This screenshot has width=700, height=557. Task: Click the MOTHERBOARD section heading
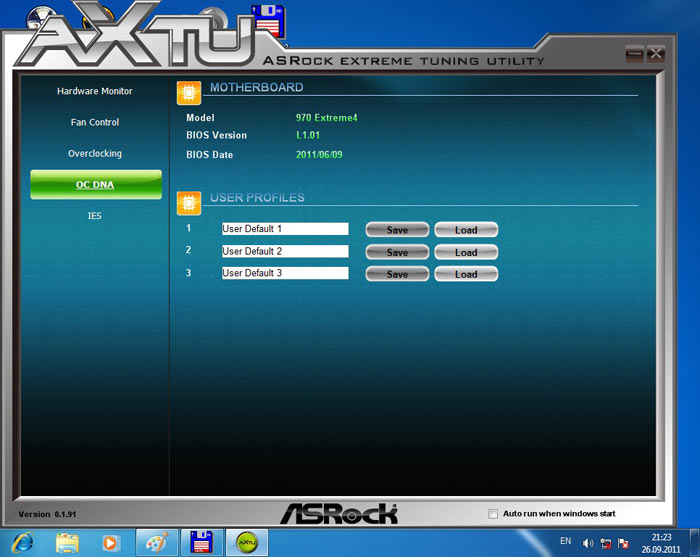pyautogui.click(x=257, y=87)
